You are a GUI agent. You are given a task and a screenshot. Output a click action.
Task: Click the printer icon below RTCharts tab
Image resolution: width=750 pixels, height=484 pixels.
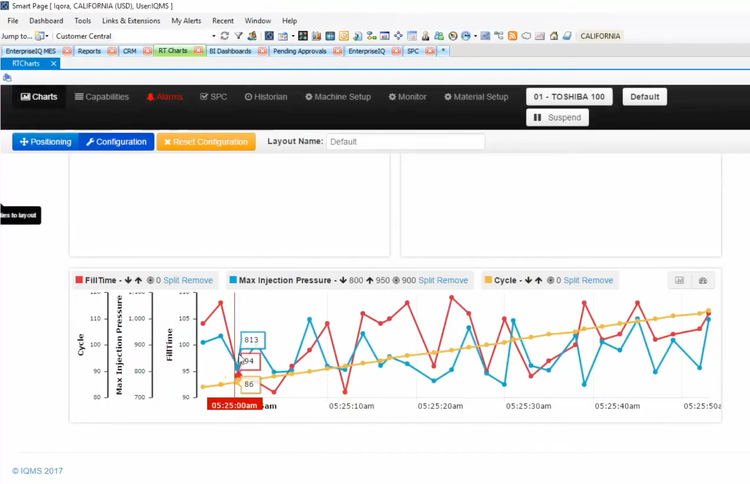coord(7,77)
